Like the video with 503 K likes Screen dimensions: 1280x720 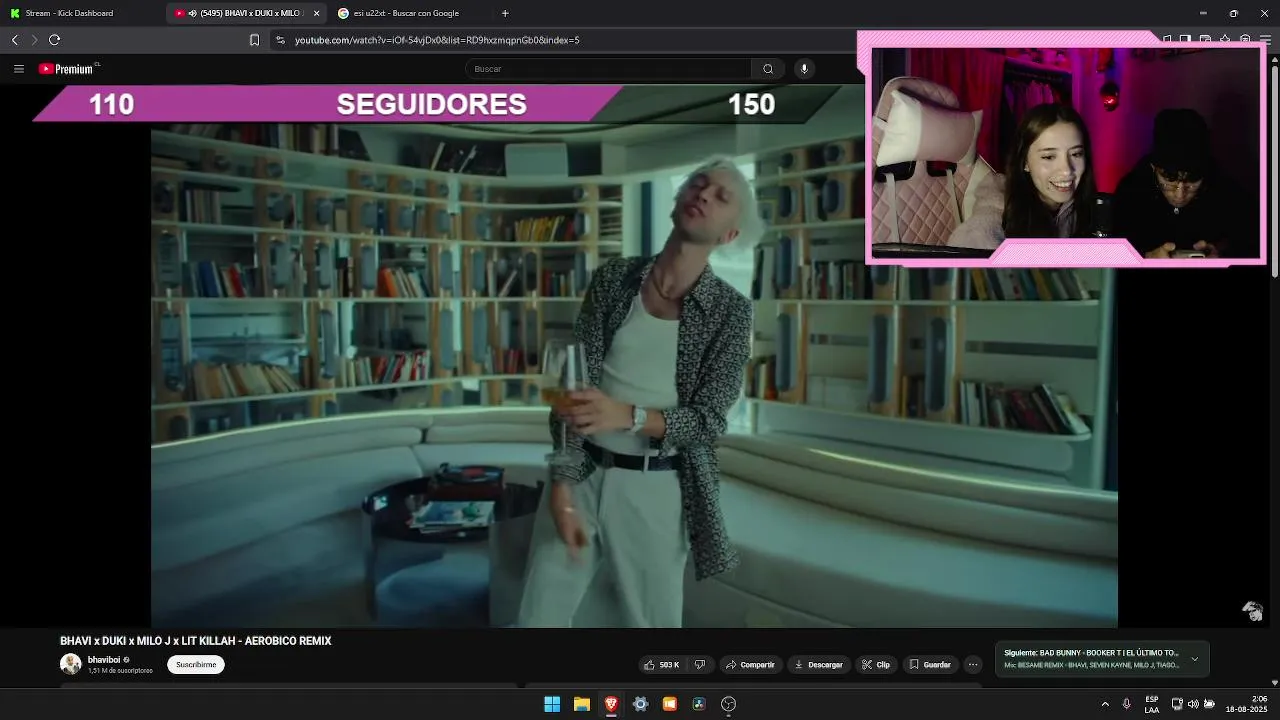click(x=661, y=665)
